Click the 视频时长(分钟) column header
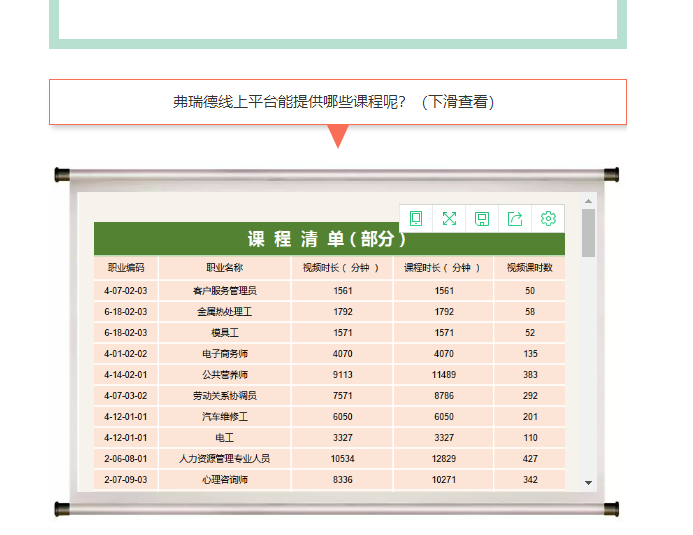693x535 pixels. [342, 268]
